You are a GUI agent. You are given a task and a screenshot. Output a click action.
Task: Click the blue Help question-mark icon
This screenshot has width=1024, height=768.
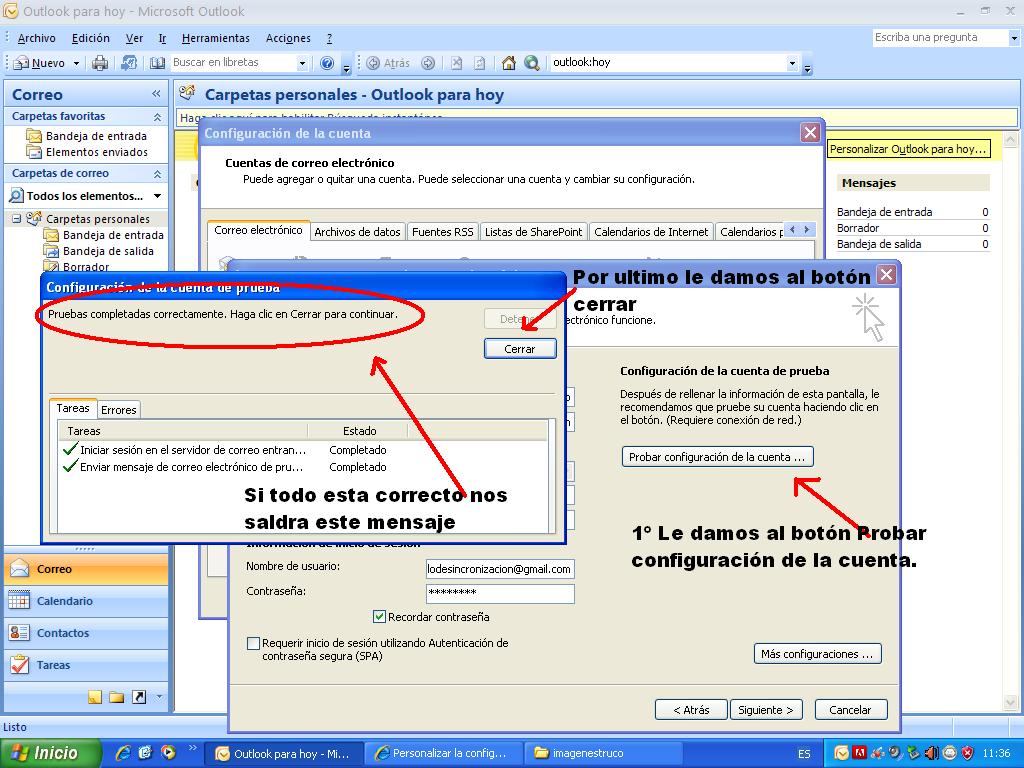click(327, 63)
